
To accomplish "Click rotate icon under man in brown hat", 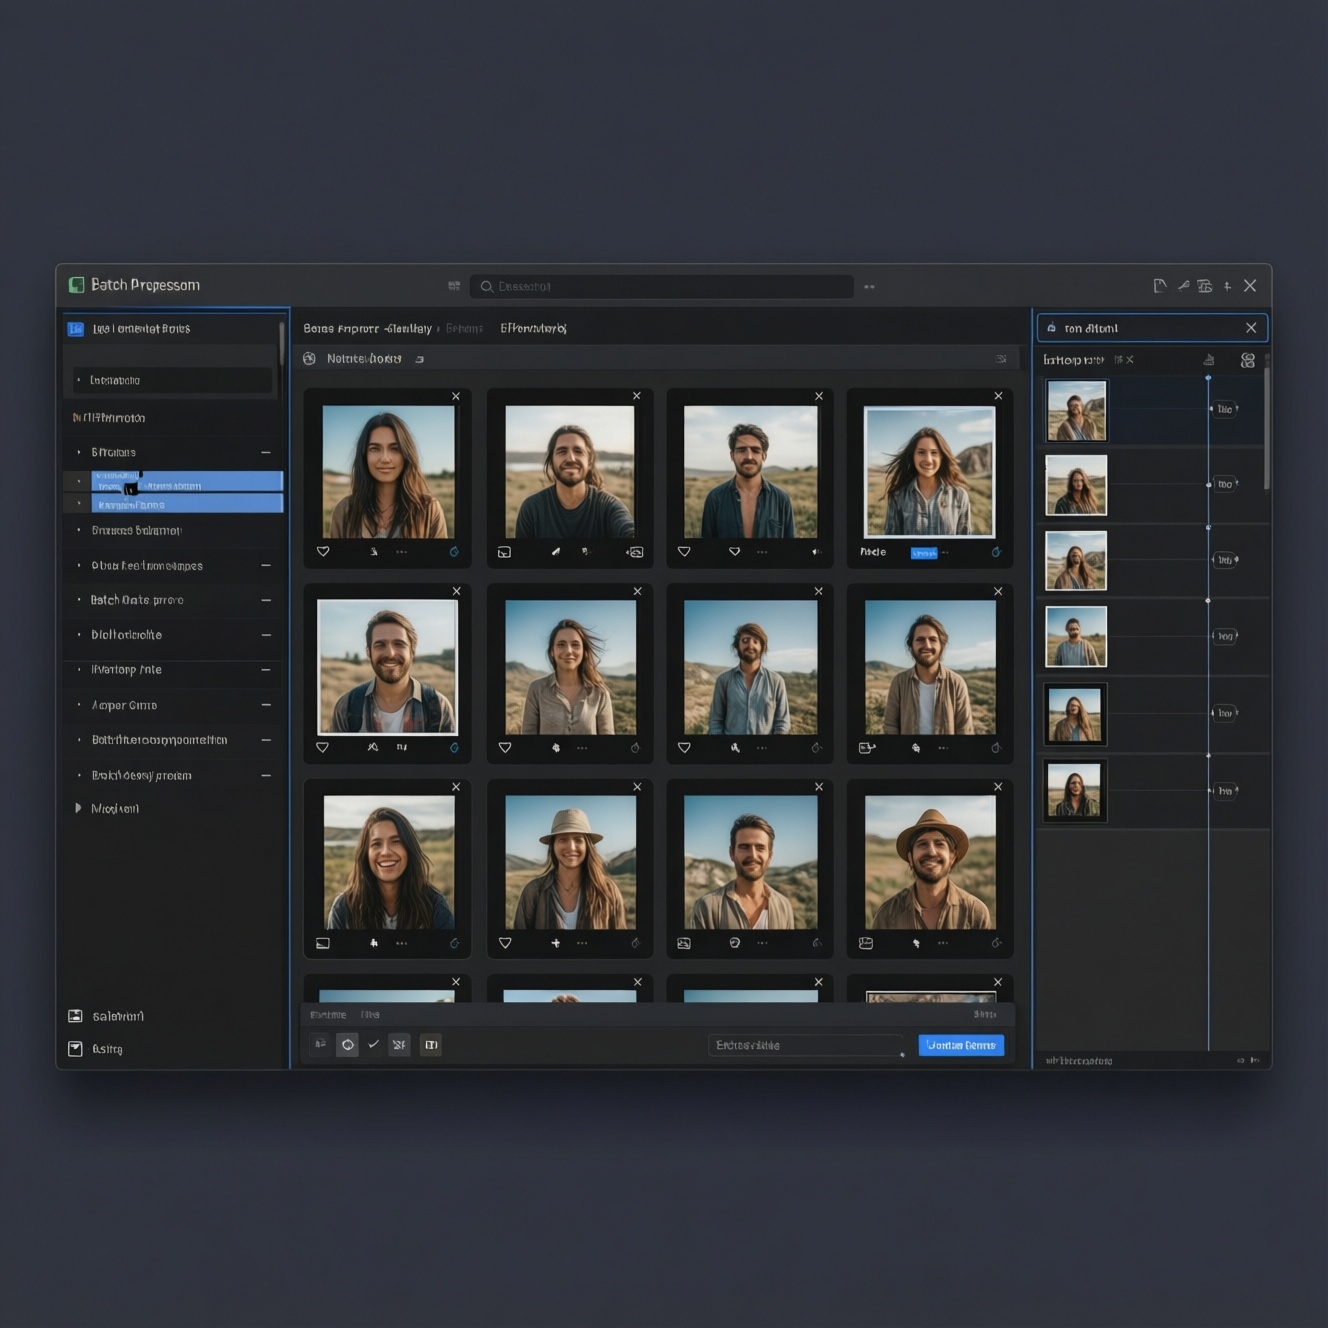I will coord(996,943).
